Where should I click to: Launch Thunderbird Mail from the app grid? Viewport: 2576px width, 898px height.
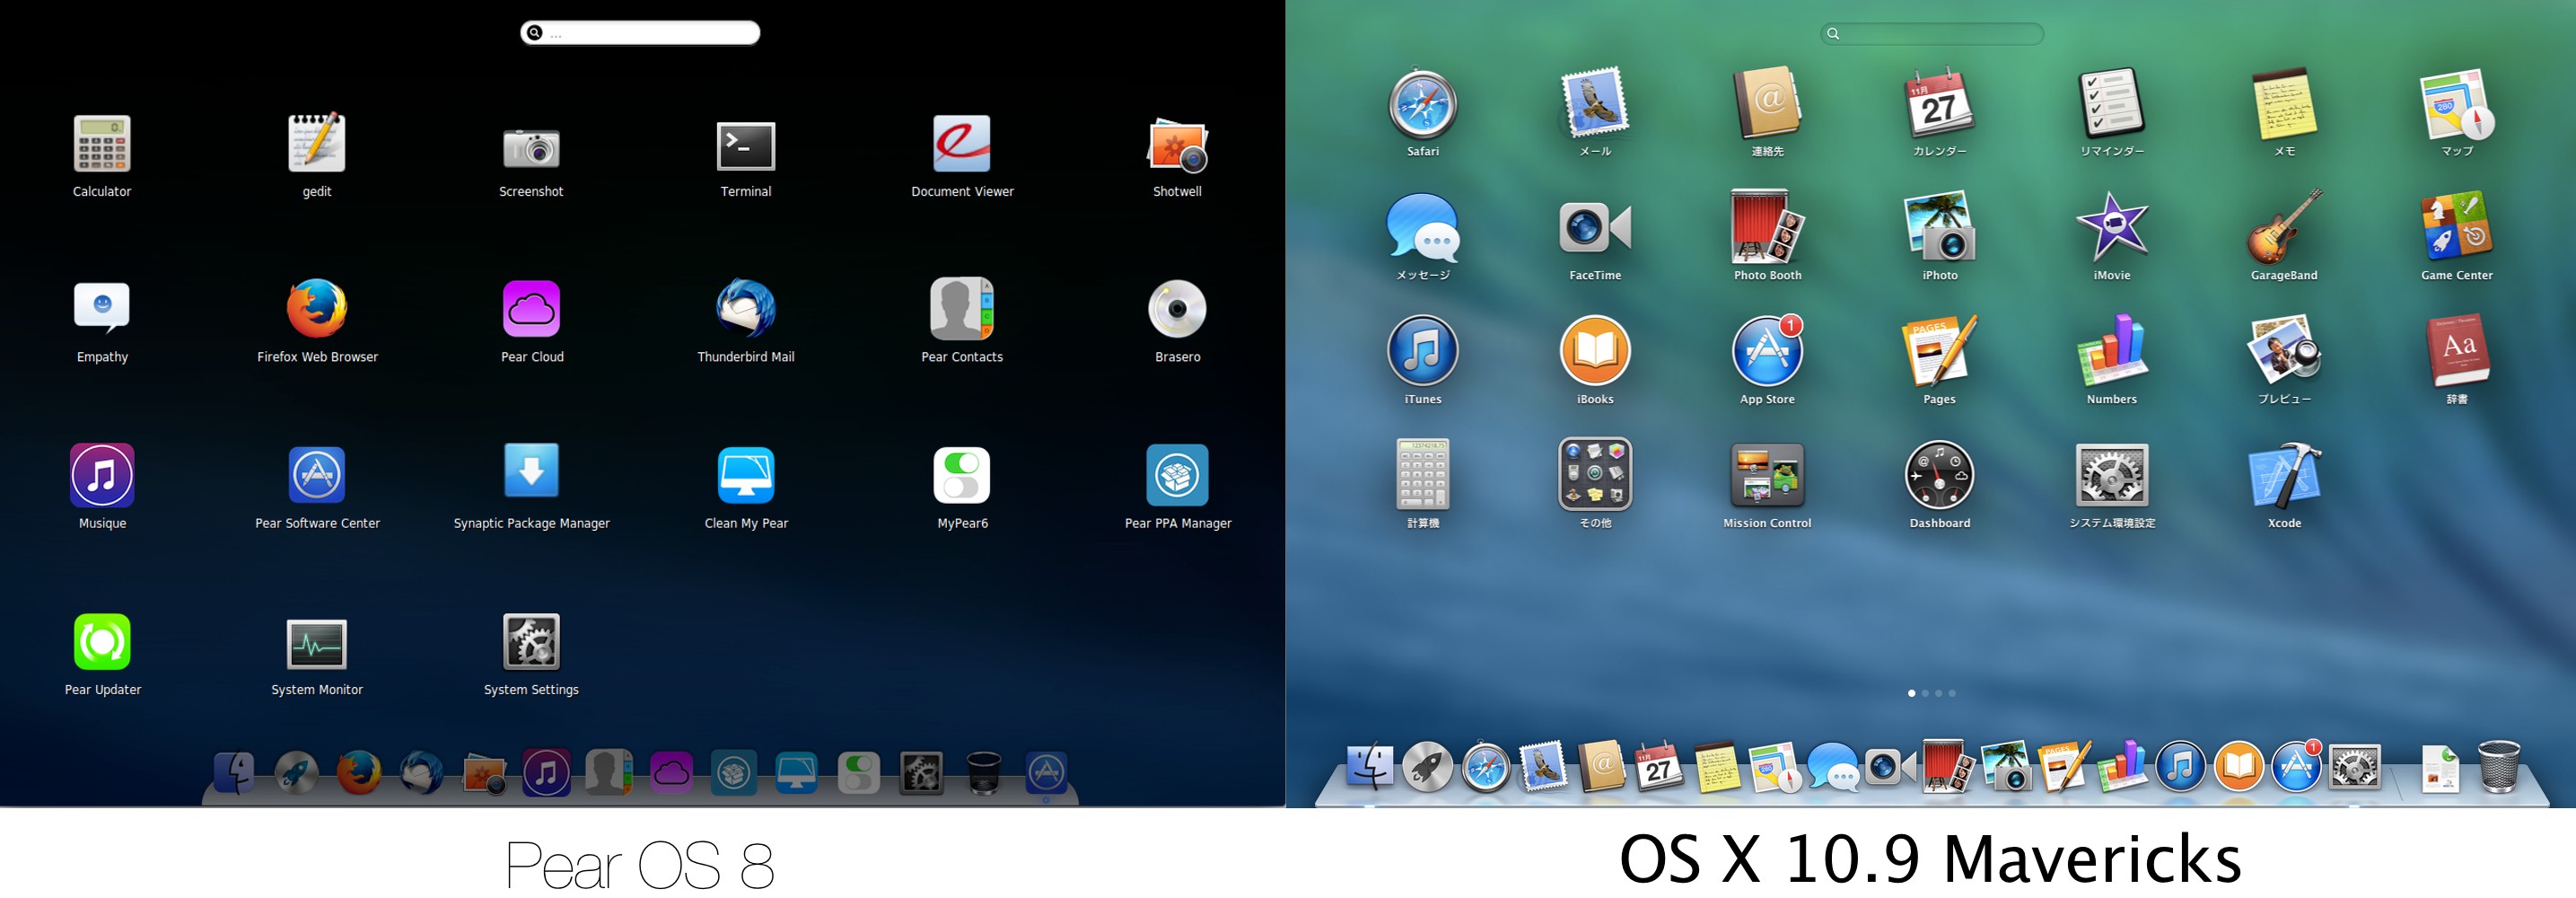click(746, 309)
